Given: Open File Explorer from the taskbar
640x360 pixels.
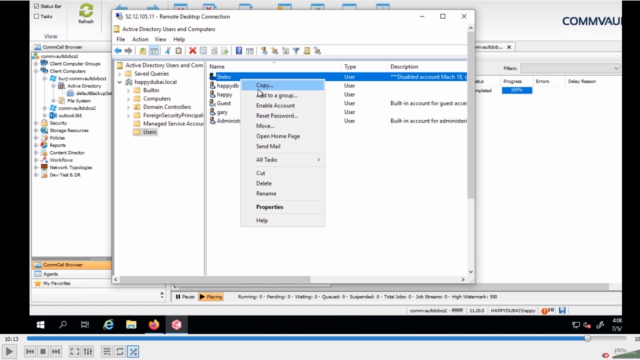Looking at the screenshot, I should tap(131, 325).
